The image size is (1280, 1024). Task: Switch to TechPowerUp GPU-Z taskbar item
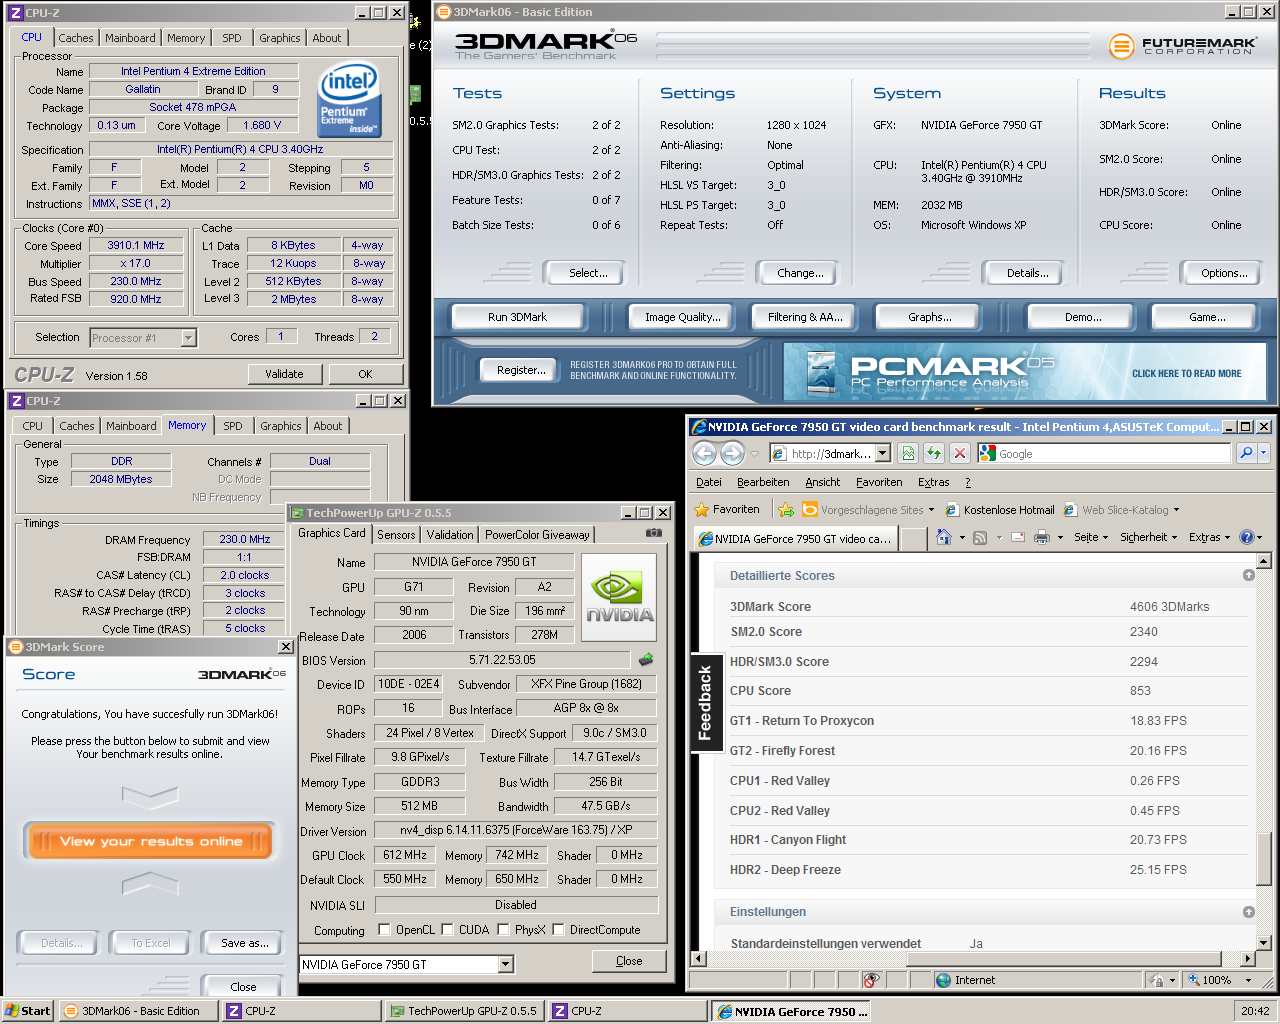pos(464,1011)
